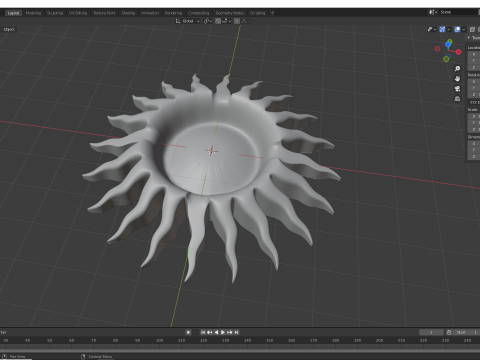Toggle X-ray view icon

click(472, 29)
